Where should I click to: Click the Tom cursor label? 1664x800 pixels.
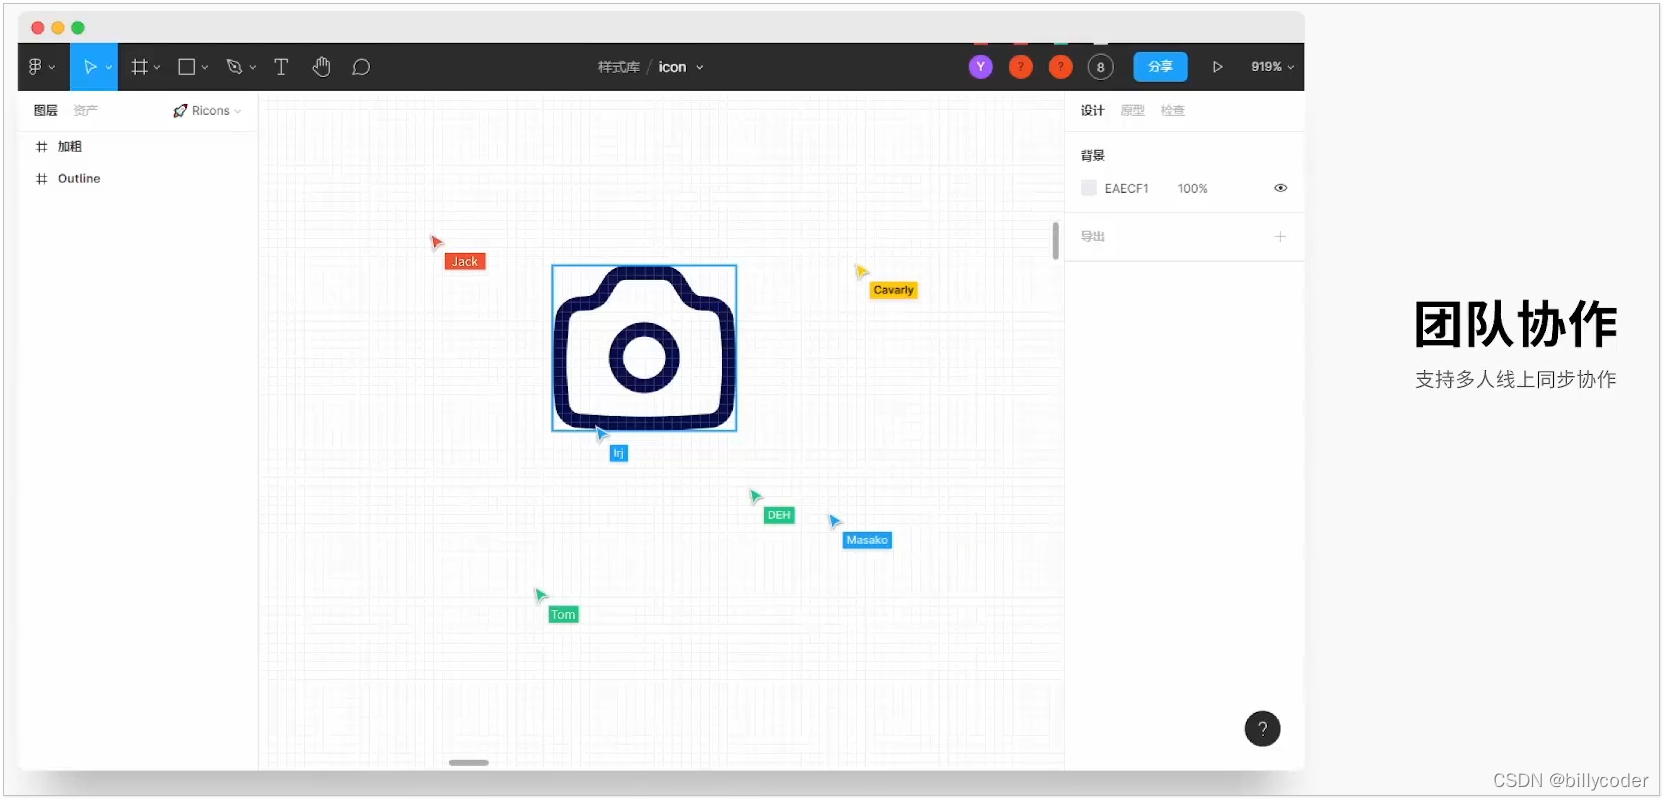tap(563, 615)
